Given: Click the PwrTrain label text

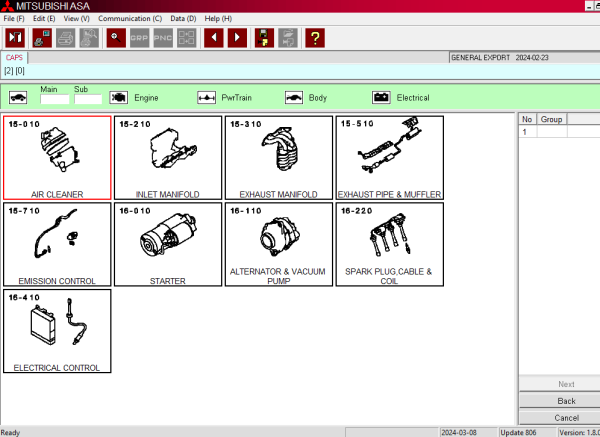Looking at the screenshot, I should pyautogui.click(x=236, y=98).
